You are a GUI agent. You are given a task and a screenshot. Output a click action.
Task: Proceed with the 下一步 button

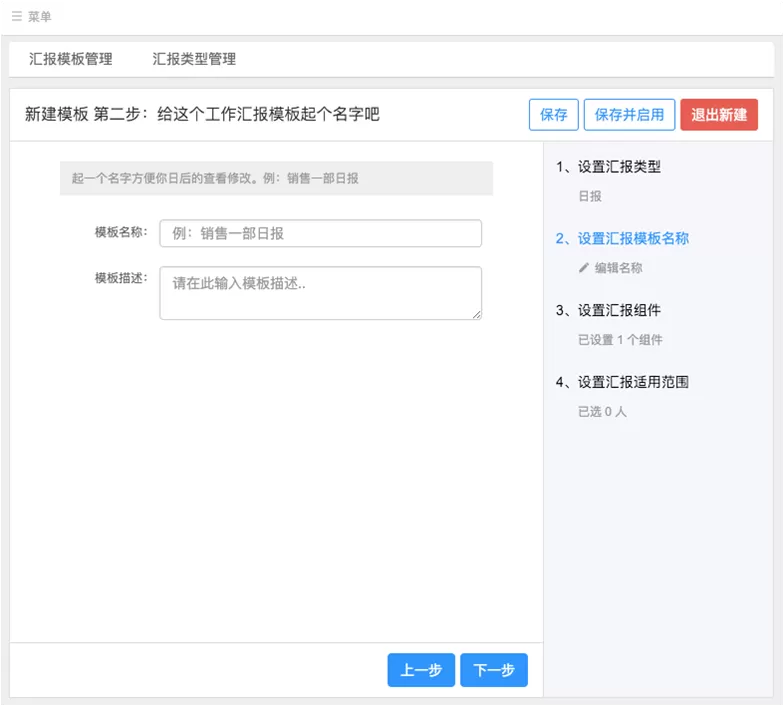(494, 670)
